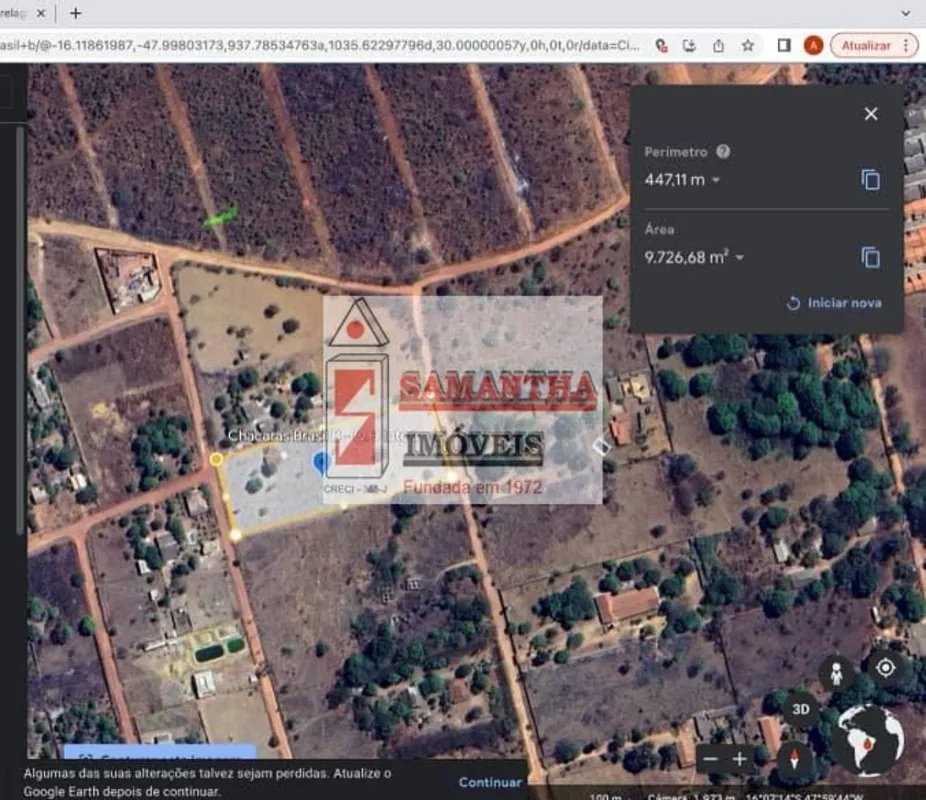The width and height of the screenshot is (926, 800).
Task: Center map on my location
Action: tap(885, 668)
